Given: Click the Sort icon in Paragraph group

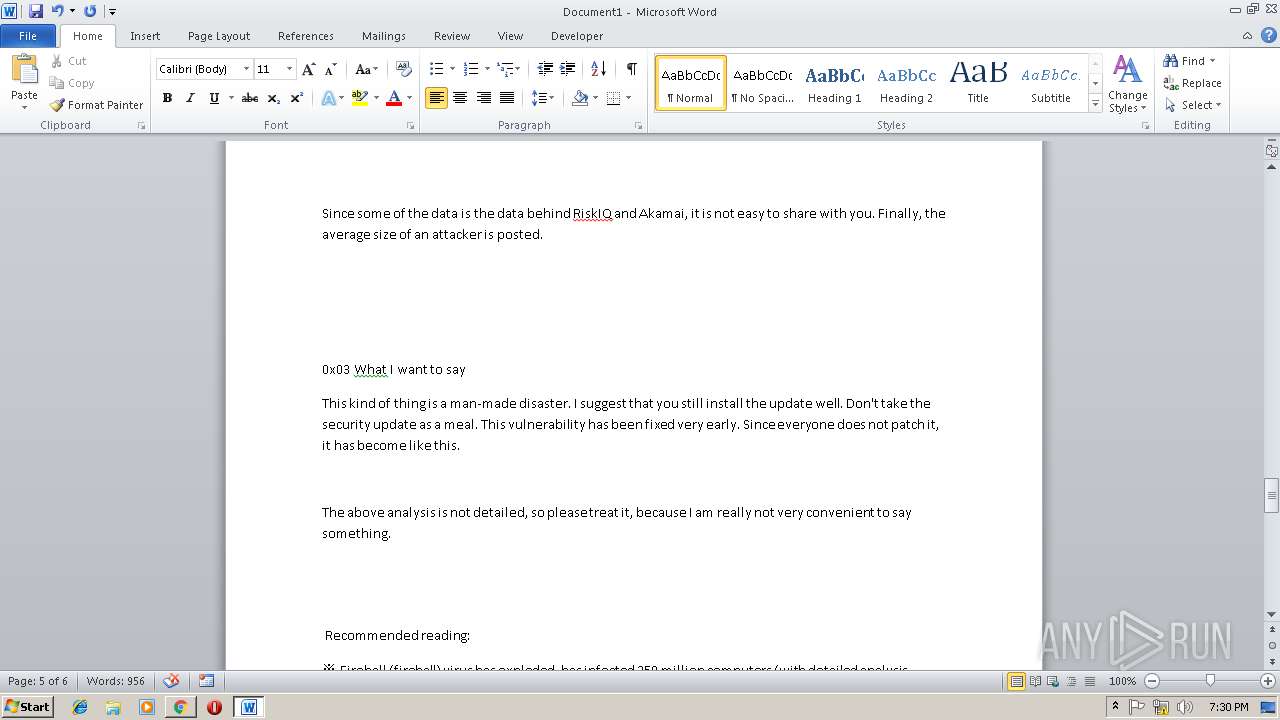Looking at the screenshot, I should pyautogui.click(x=598, y=69).
